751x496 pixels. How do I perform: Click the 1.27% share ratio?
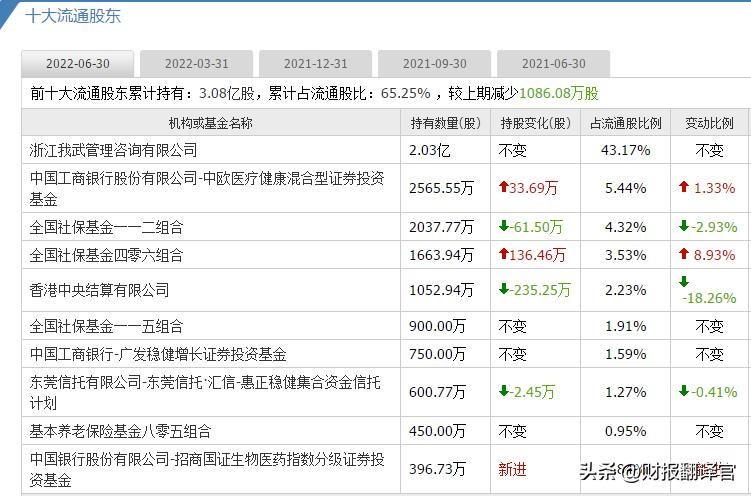[626, 392]
